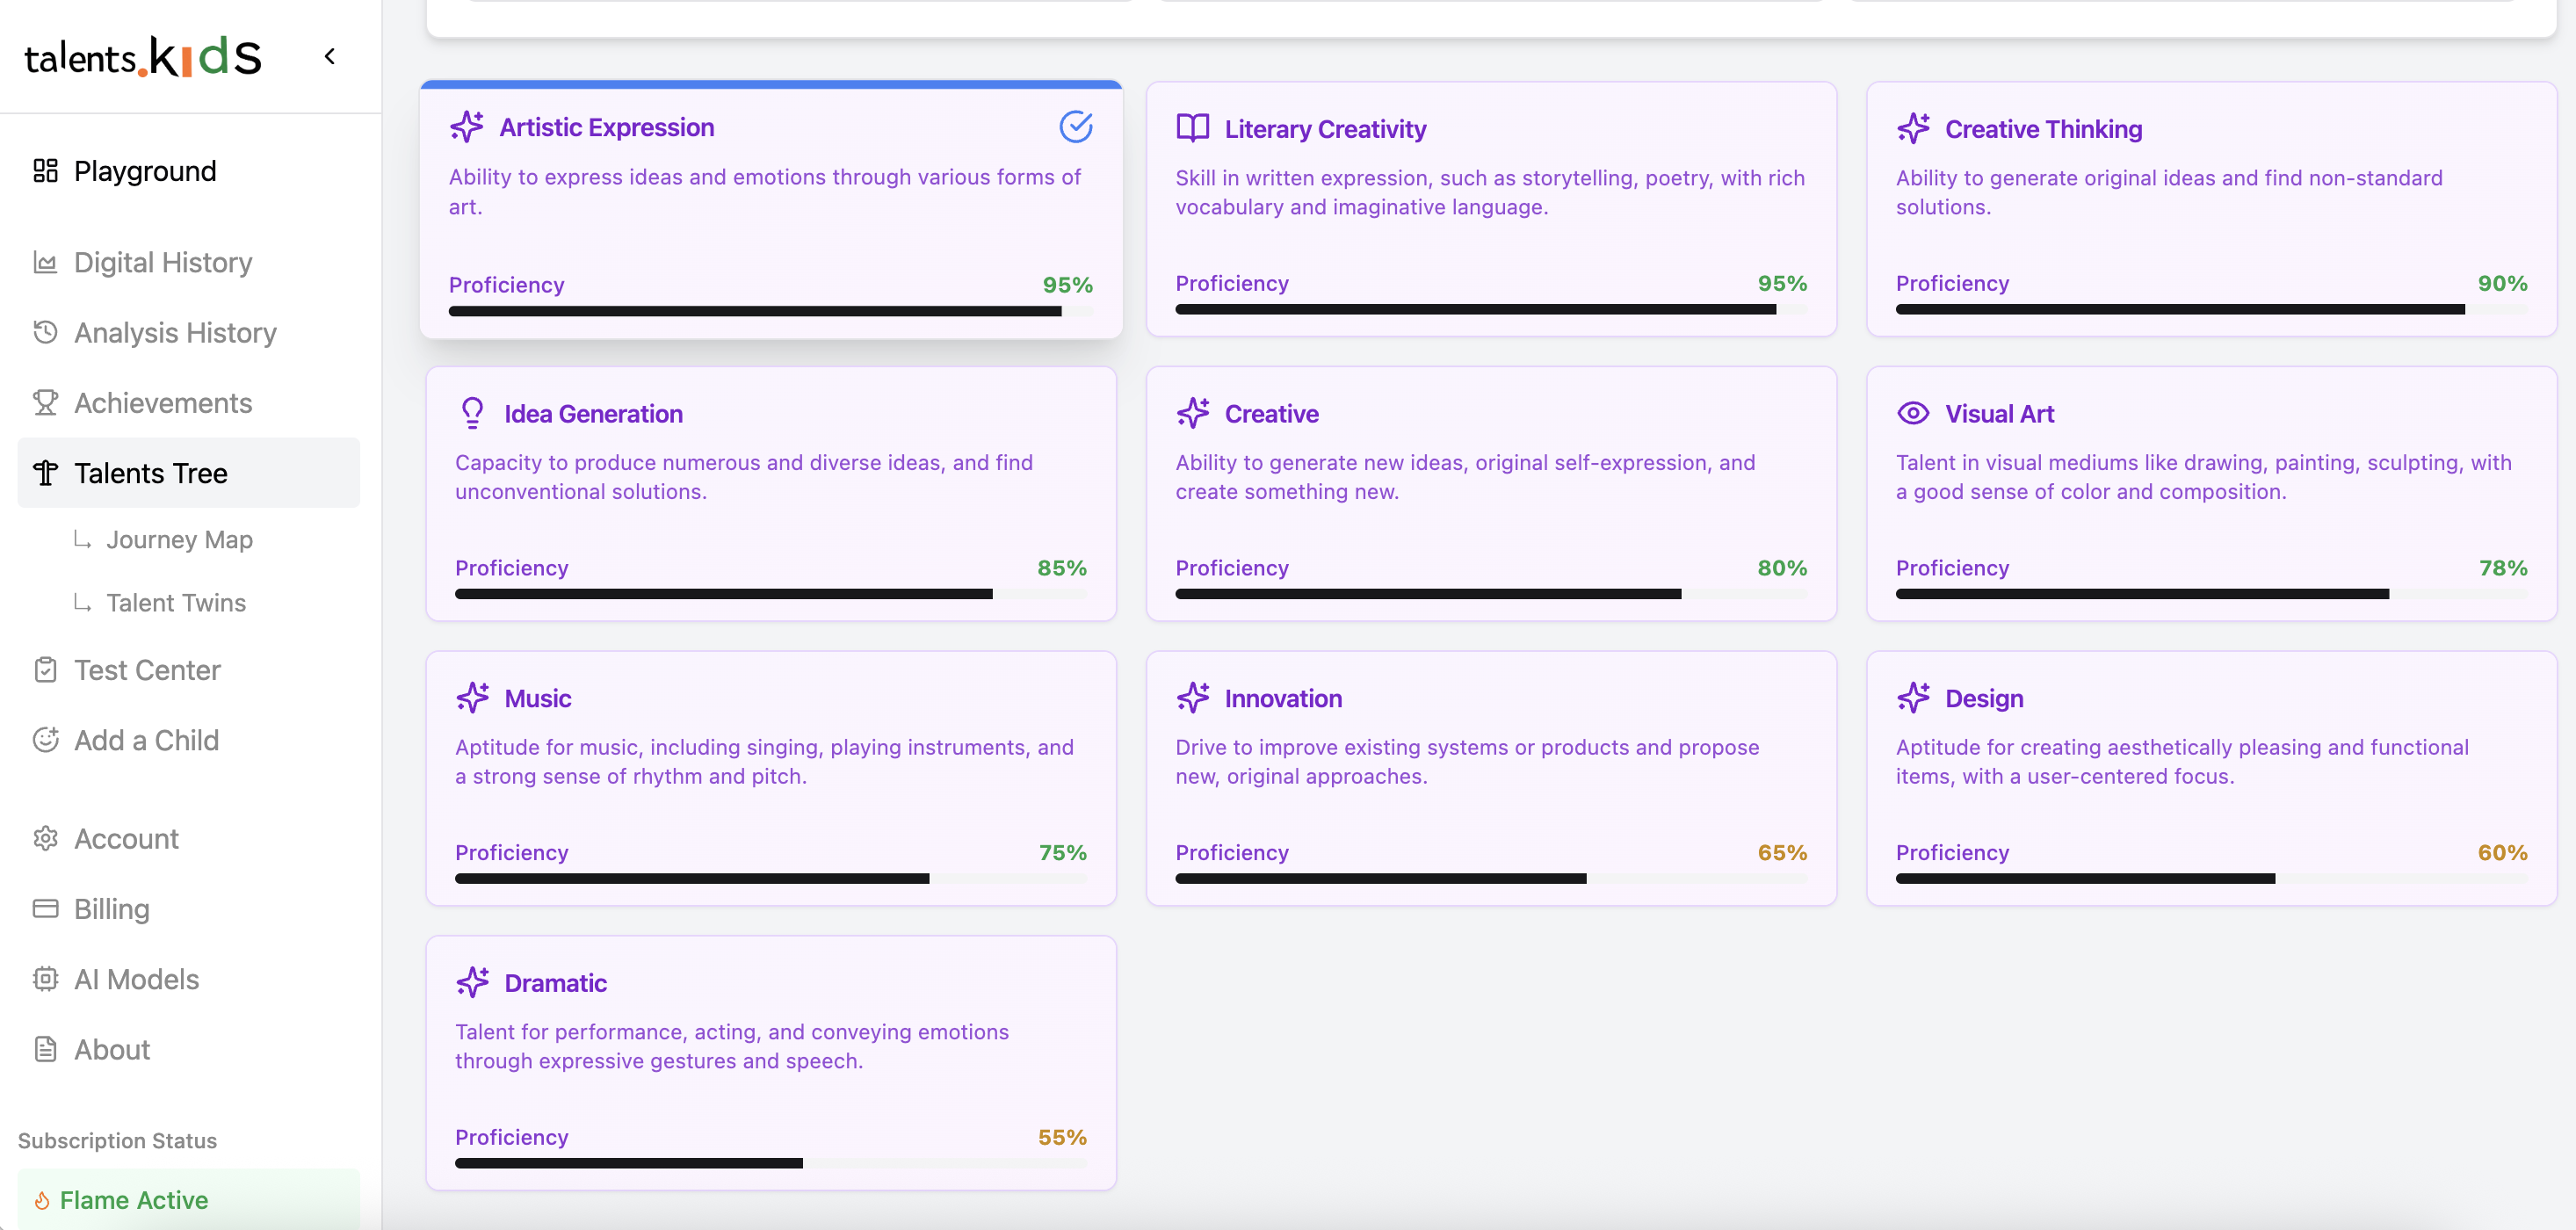Click the Talents Tree sidebar icon

coord(45,473)
